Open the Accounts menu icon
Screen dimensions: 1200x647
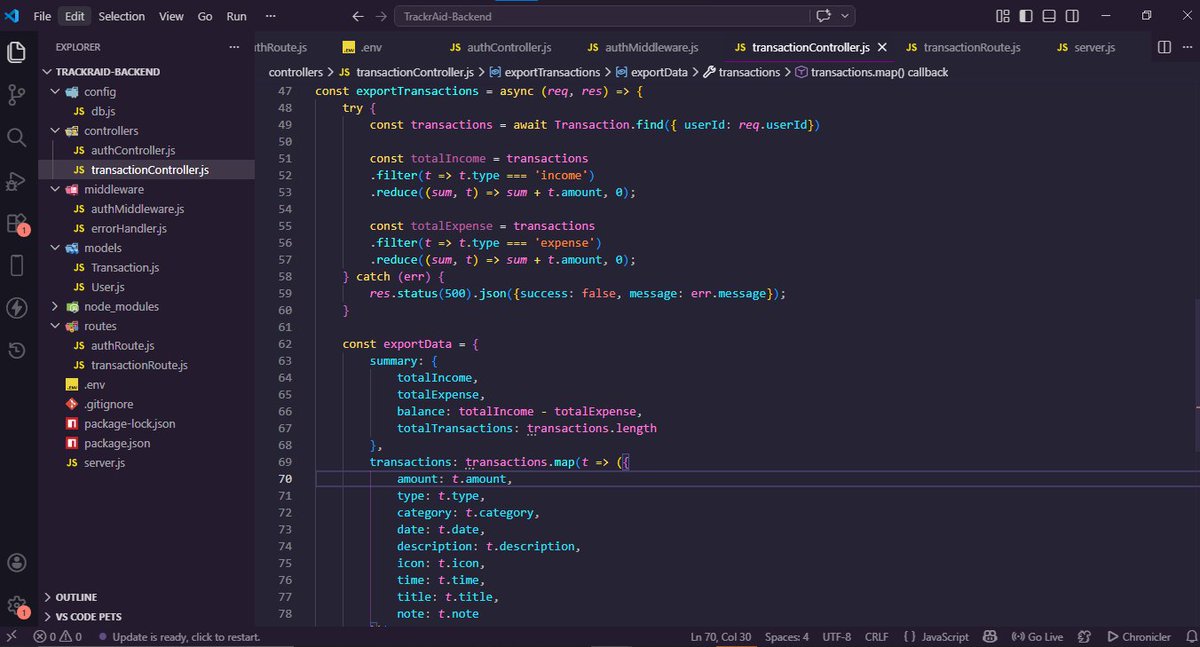[16, 563]
